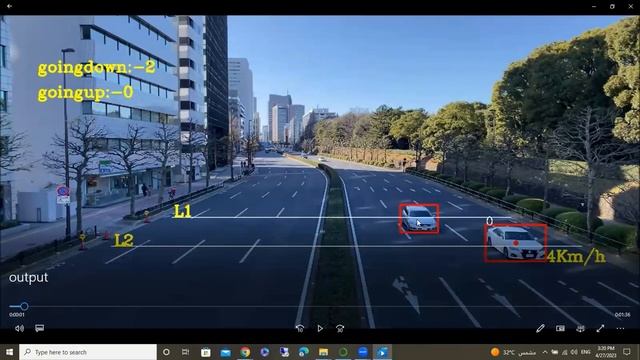Viewport: 640px width, 360px height.
Task: Switch to Google Chrome on the taskbar
Action: (245, 352)
